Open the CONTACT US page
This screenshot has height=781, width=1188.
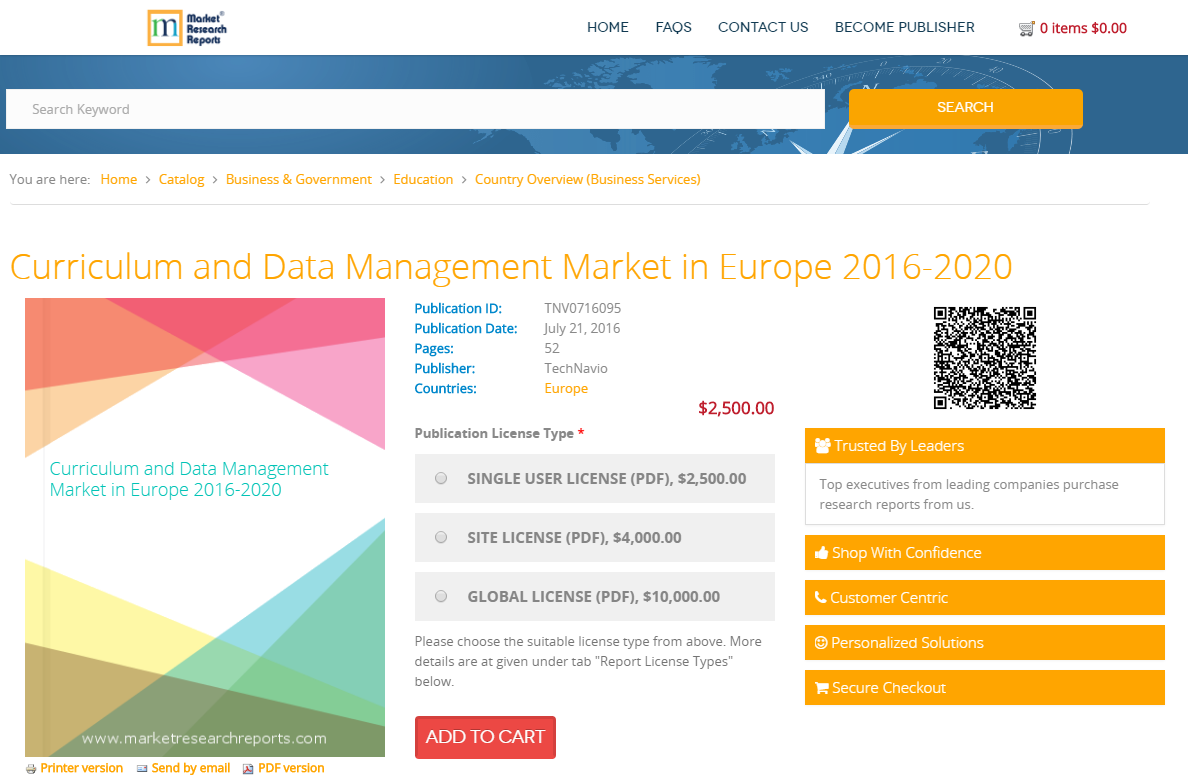click(763, 27)
